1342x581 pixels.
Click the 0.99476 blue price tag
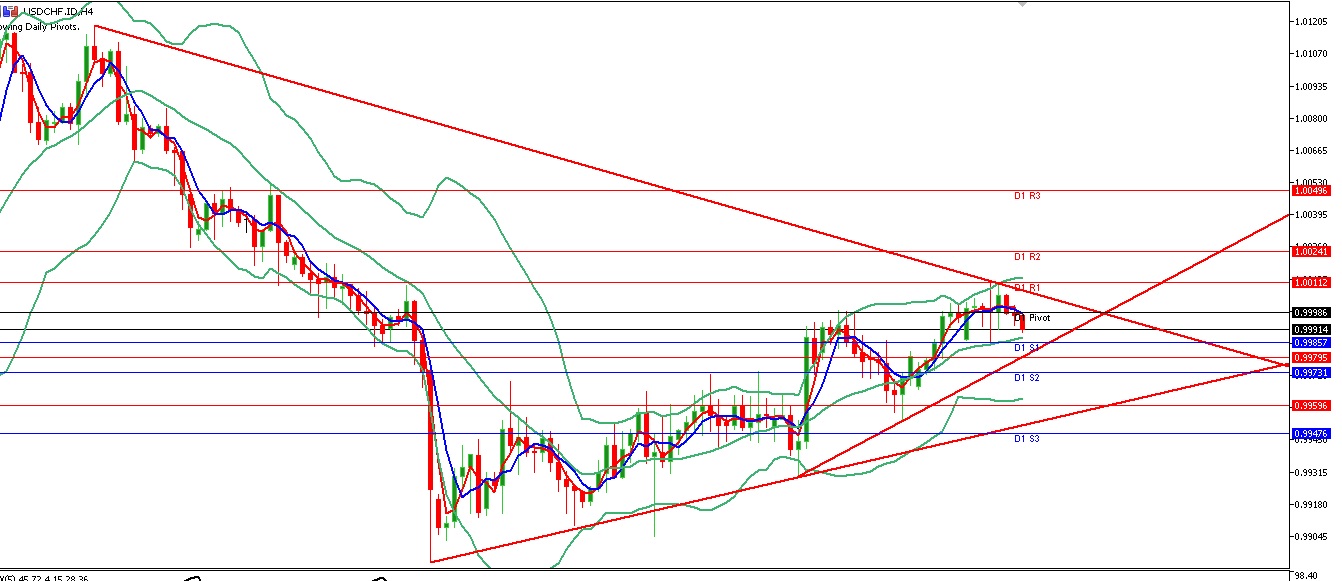[x=1309, y=433]
